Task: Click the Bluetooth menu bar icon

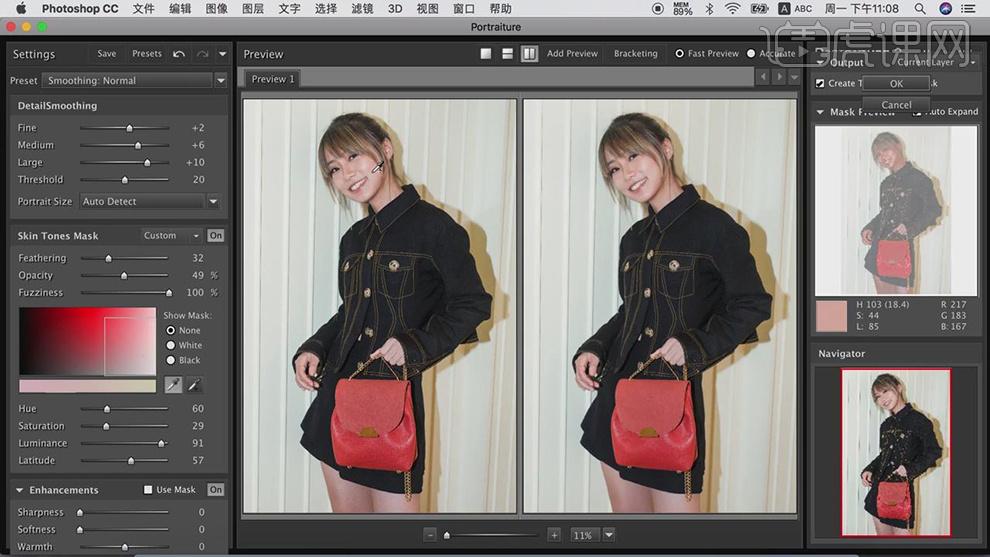Action: pos(709,8)
